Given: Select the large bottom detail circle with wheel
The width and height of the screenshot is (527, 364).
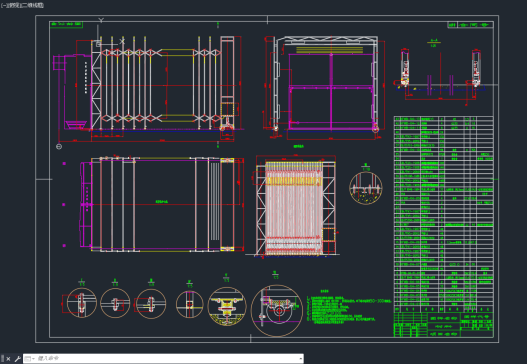Looking at the screenshot, I should 277,311.
